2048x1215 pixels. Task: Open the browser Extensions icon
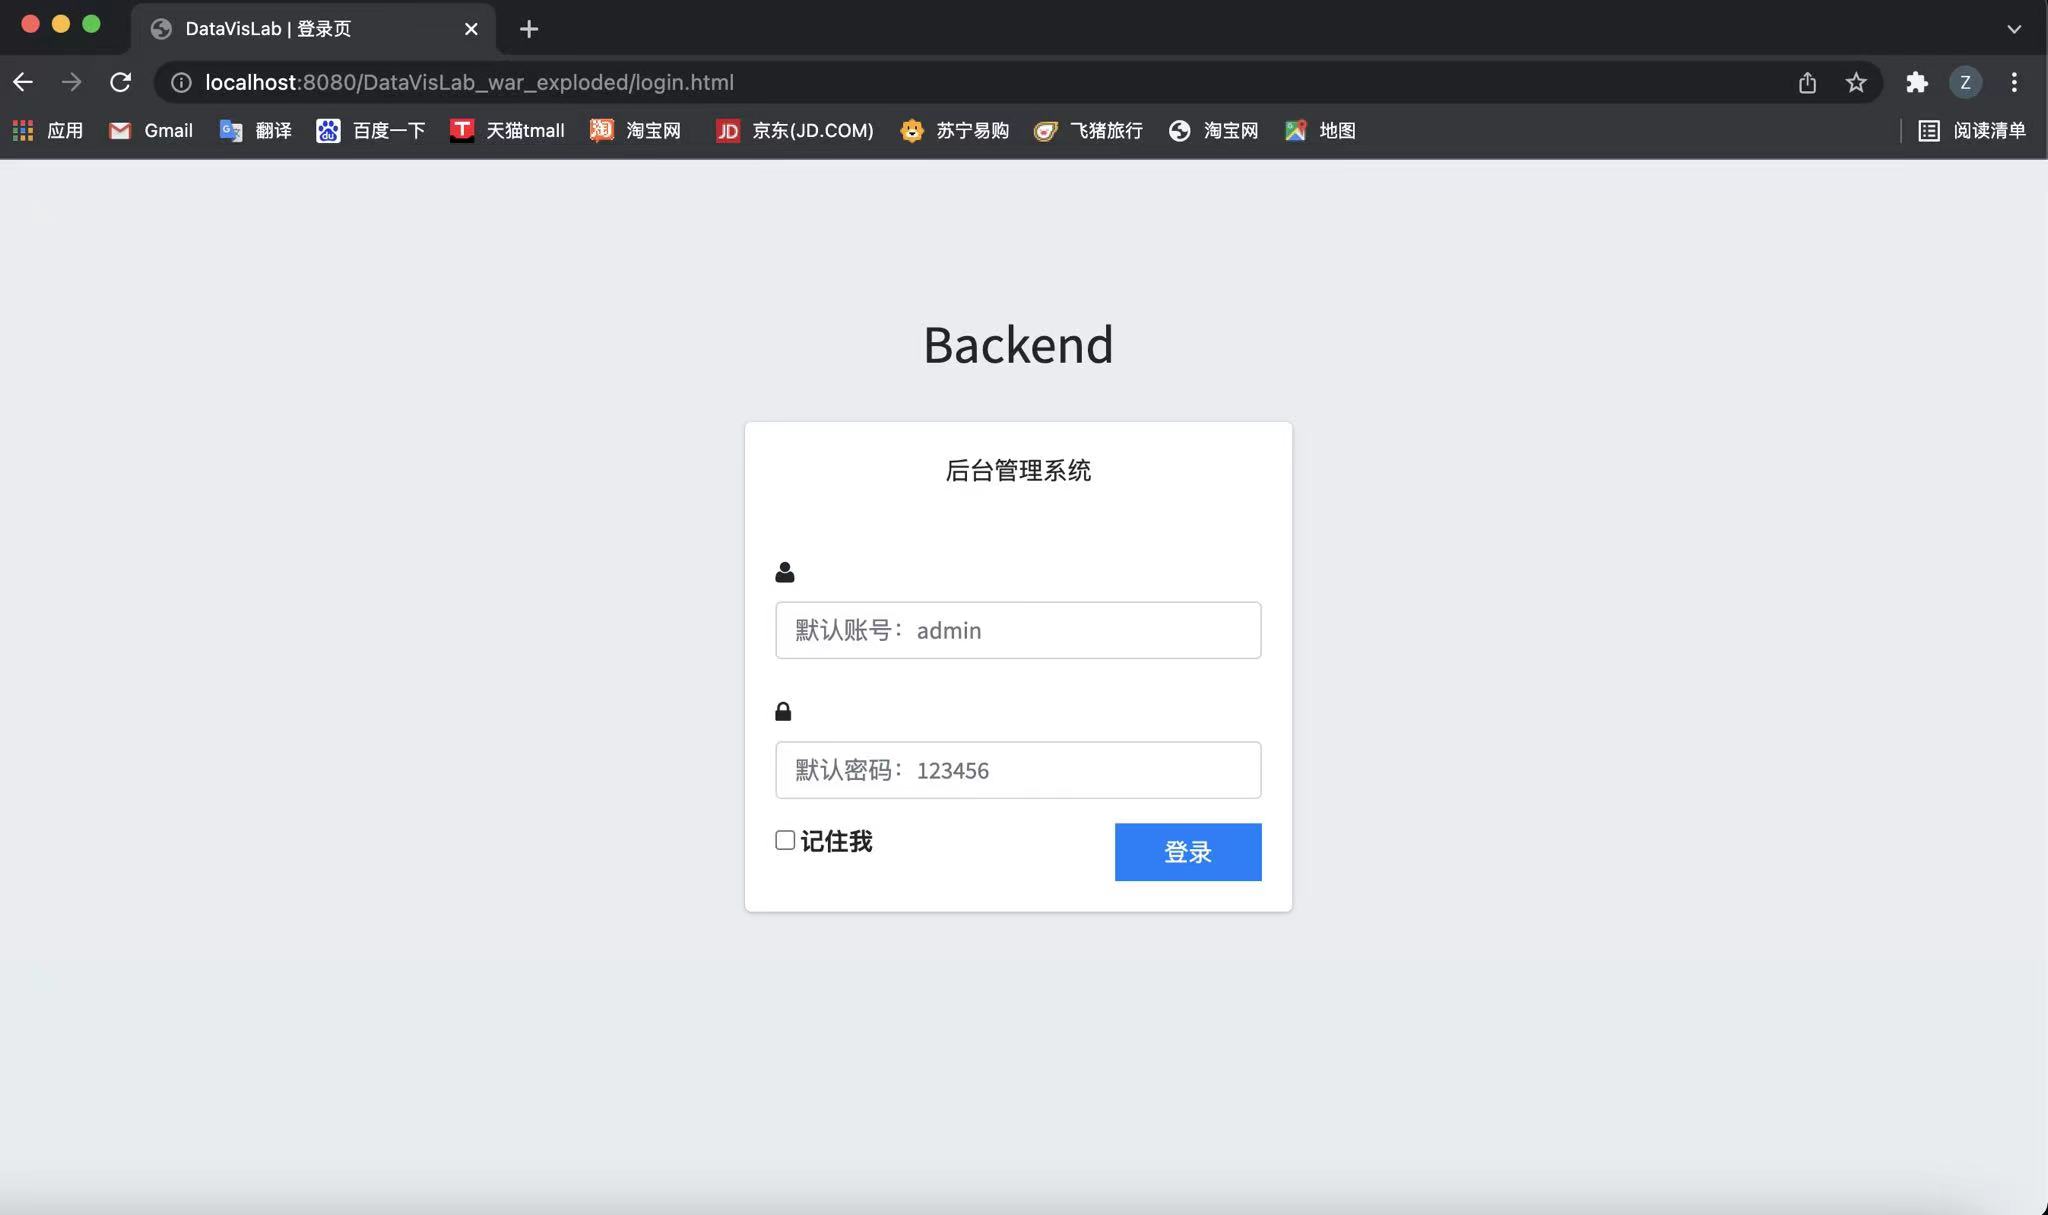(1916, 82)
